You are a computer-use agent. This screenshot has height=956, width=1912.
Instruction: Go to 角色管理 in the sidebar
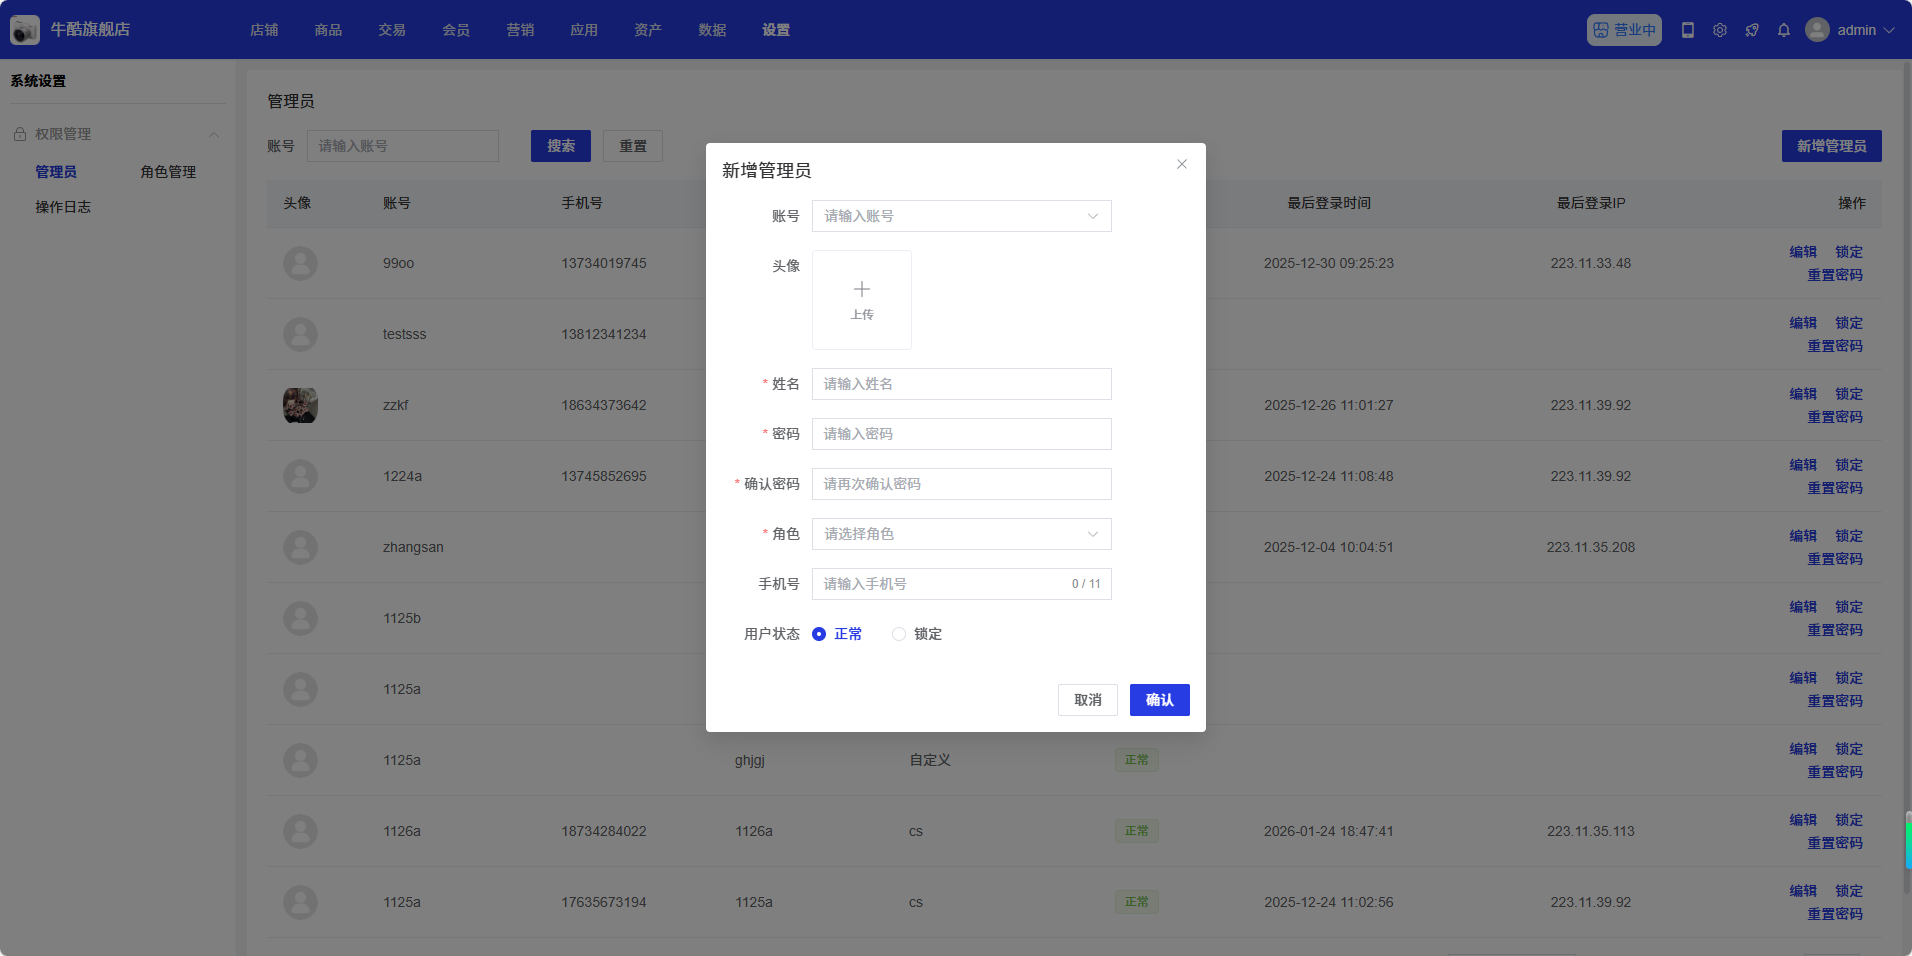168,172
